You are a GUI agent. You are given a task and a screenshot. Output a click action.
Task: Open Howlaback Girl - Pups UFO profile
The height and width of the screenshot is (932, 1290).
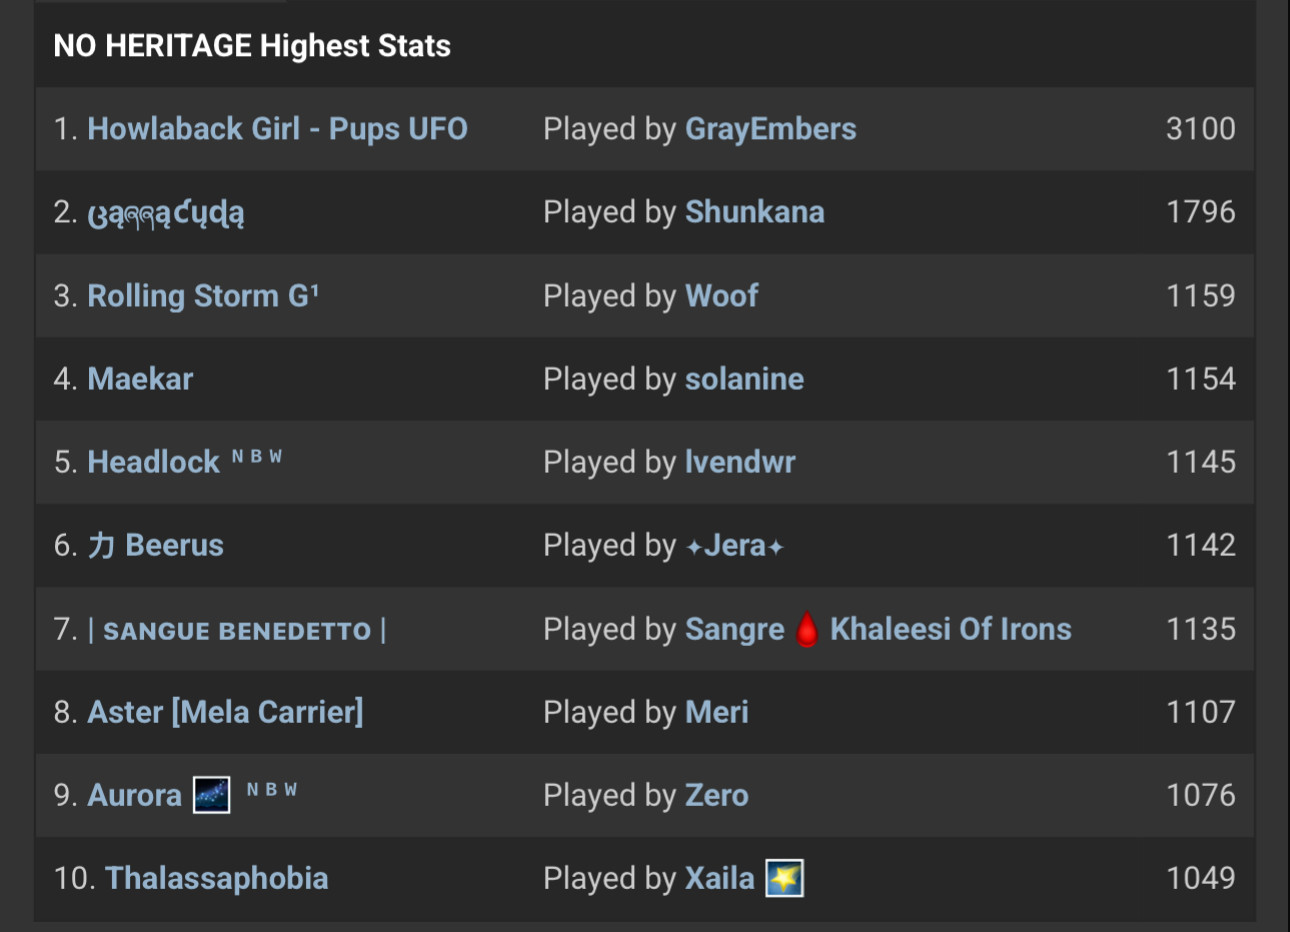pyautogui.click(x=278, y=129)
